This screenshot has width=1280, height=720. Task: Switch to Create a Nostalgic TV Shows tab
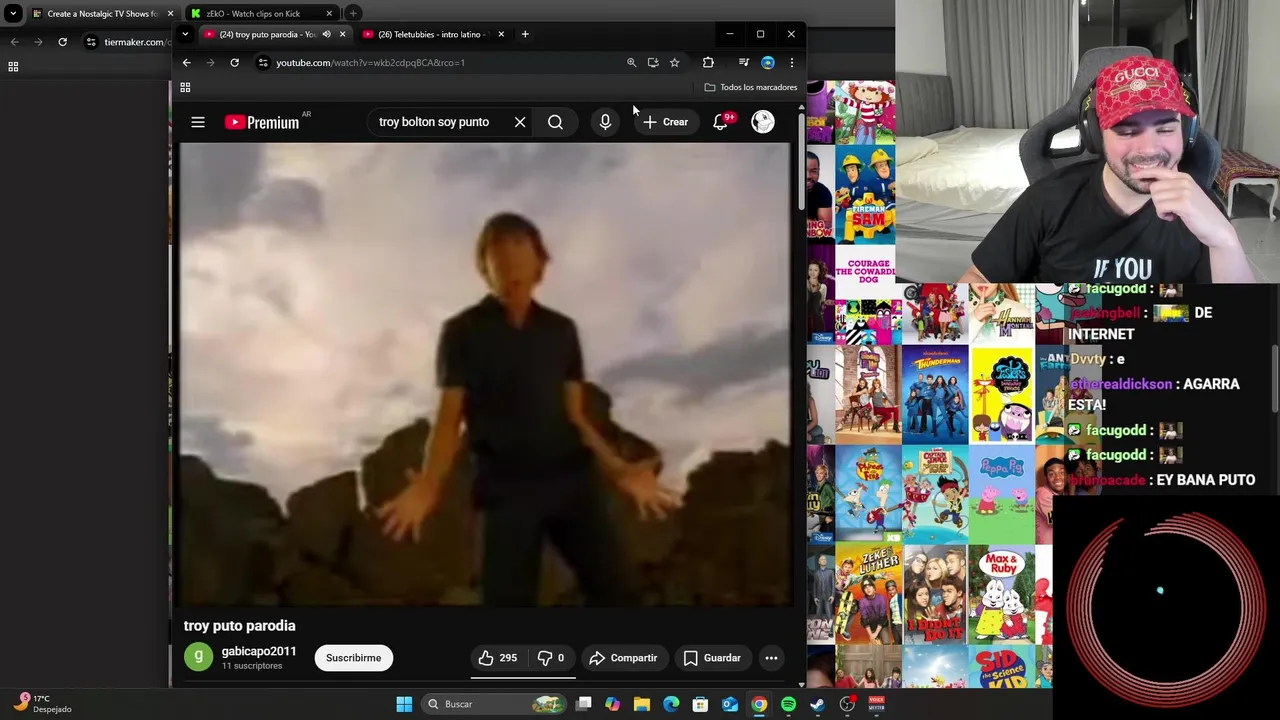[x=102, y=14]
